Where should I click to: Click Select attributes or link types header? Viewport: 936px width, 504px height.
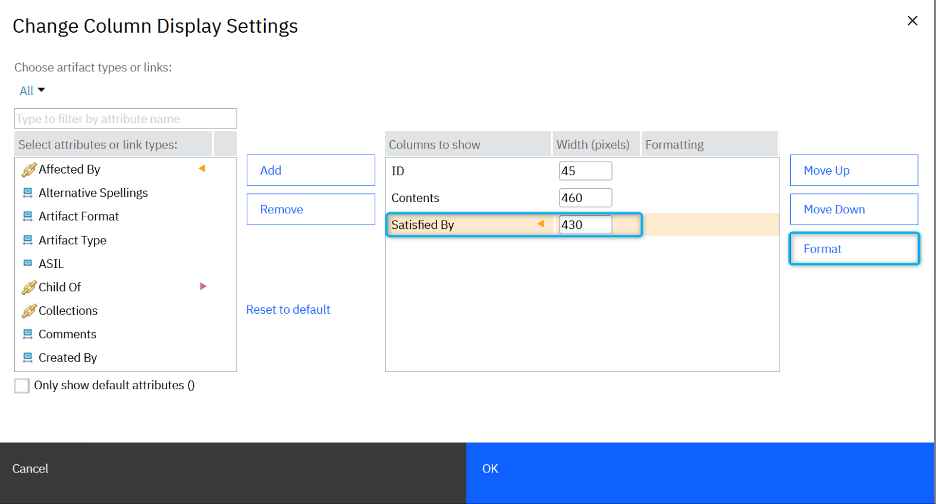(113, 145)
